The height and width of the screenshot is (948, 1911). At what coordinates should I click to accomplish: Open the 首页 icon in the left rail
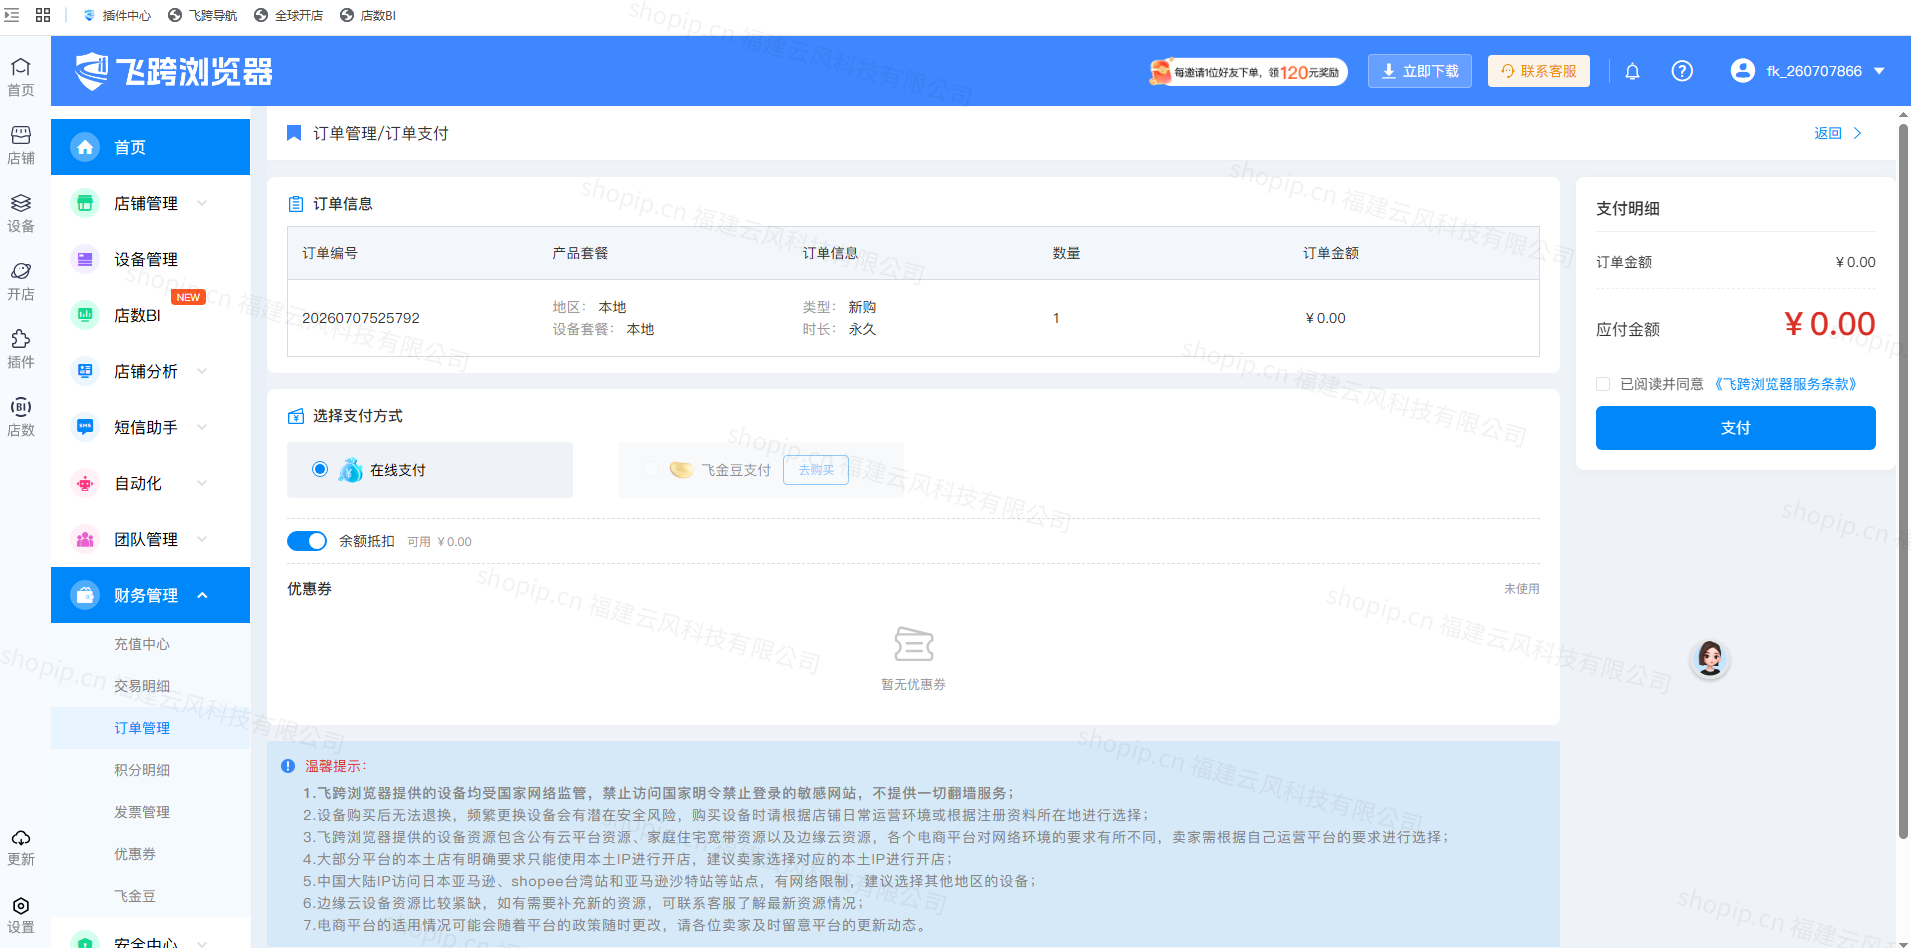pos(21,77)
